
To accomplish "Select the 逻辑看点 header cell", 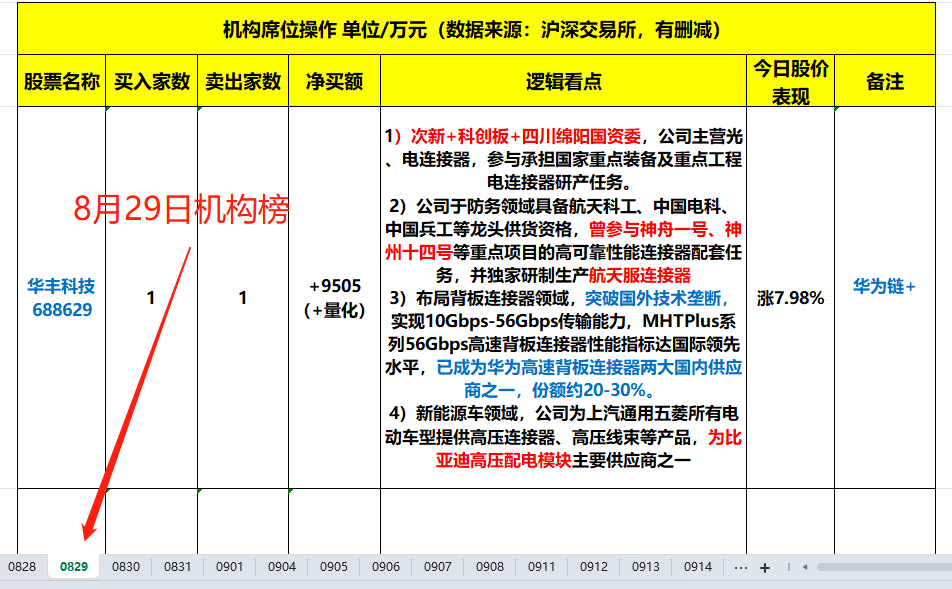I will click(563, 81).
